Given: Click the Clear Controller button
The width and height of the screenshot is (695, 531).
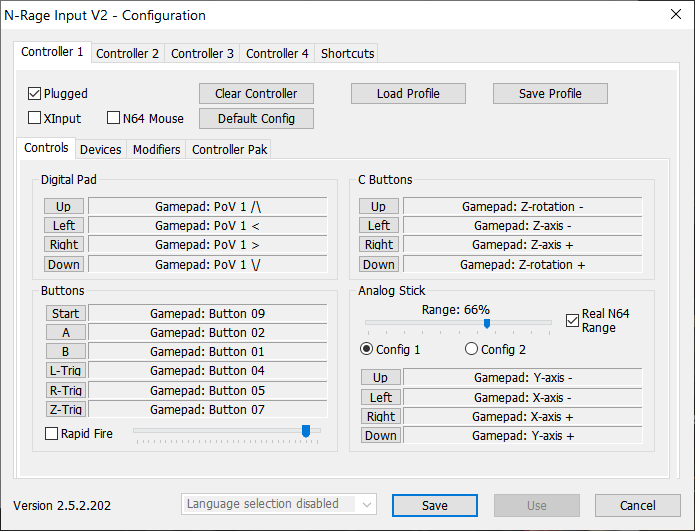Looking at the screenshot, I should point(256,94).
